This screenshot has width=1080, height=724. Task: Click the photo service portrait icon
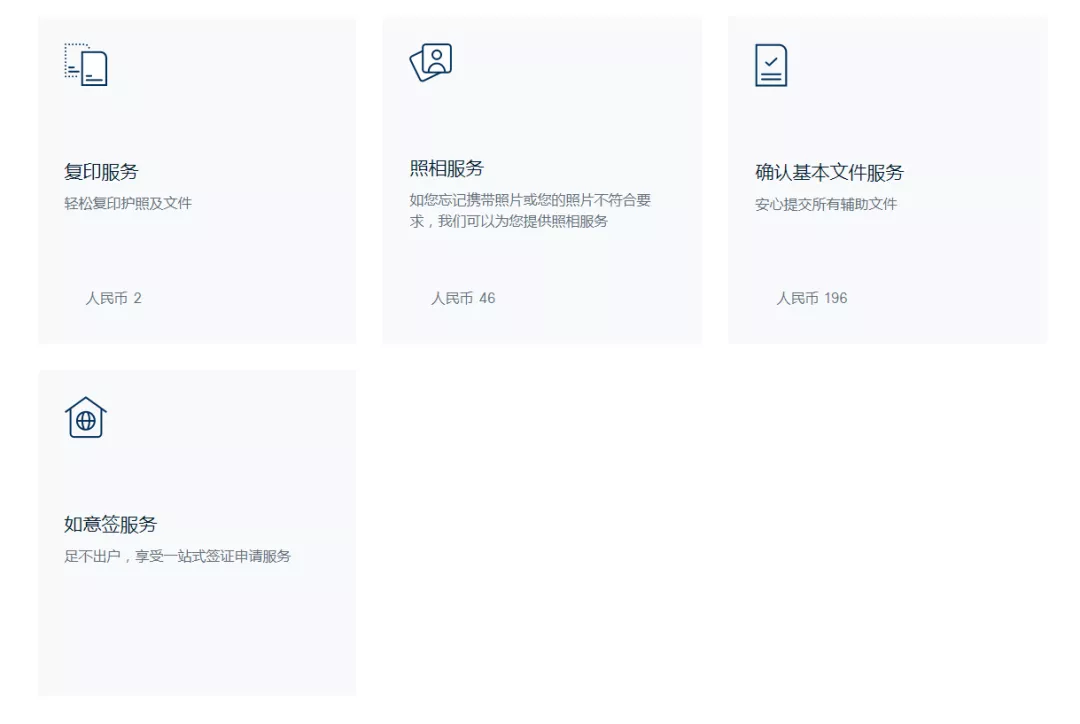tap(431, 62)
